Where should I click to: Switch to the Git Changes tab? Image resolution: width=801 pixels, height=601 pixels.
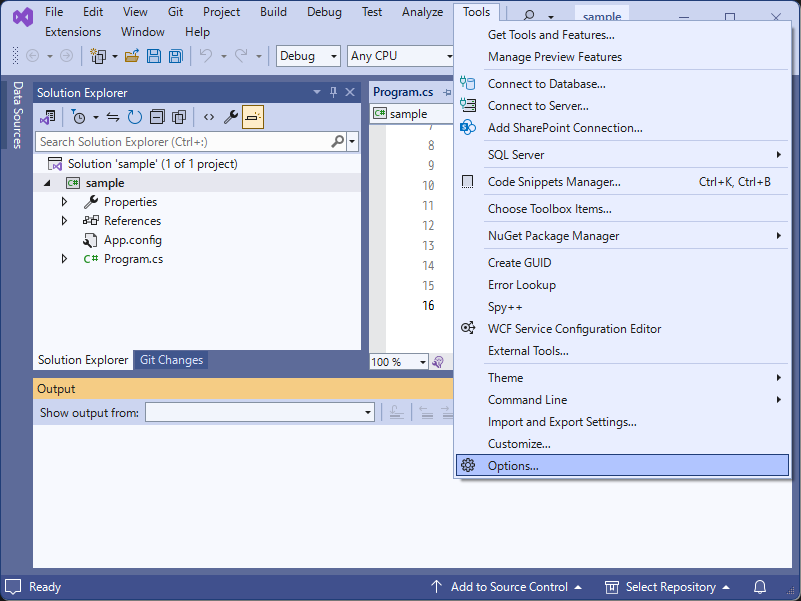pos(171,360)
